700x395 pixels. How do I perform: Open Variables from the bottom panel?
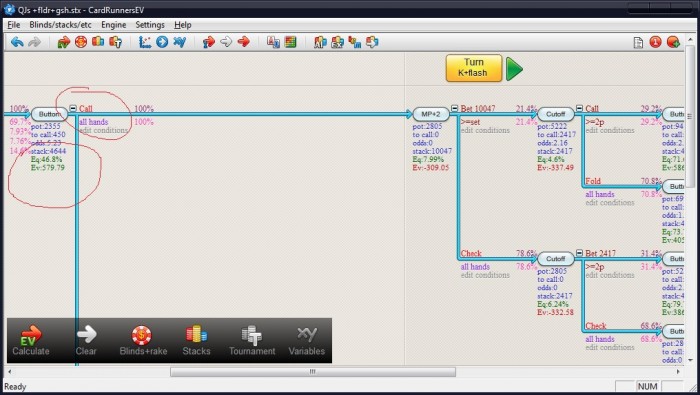[x=306, y=341]
